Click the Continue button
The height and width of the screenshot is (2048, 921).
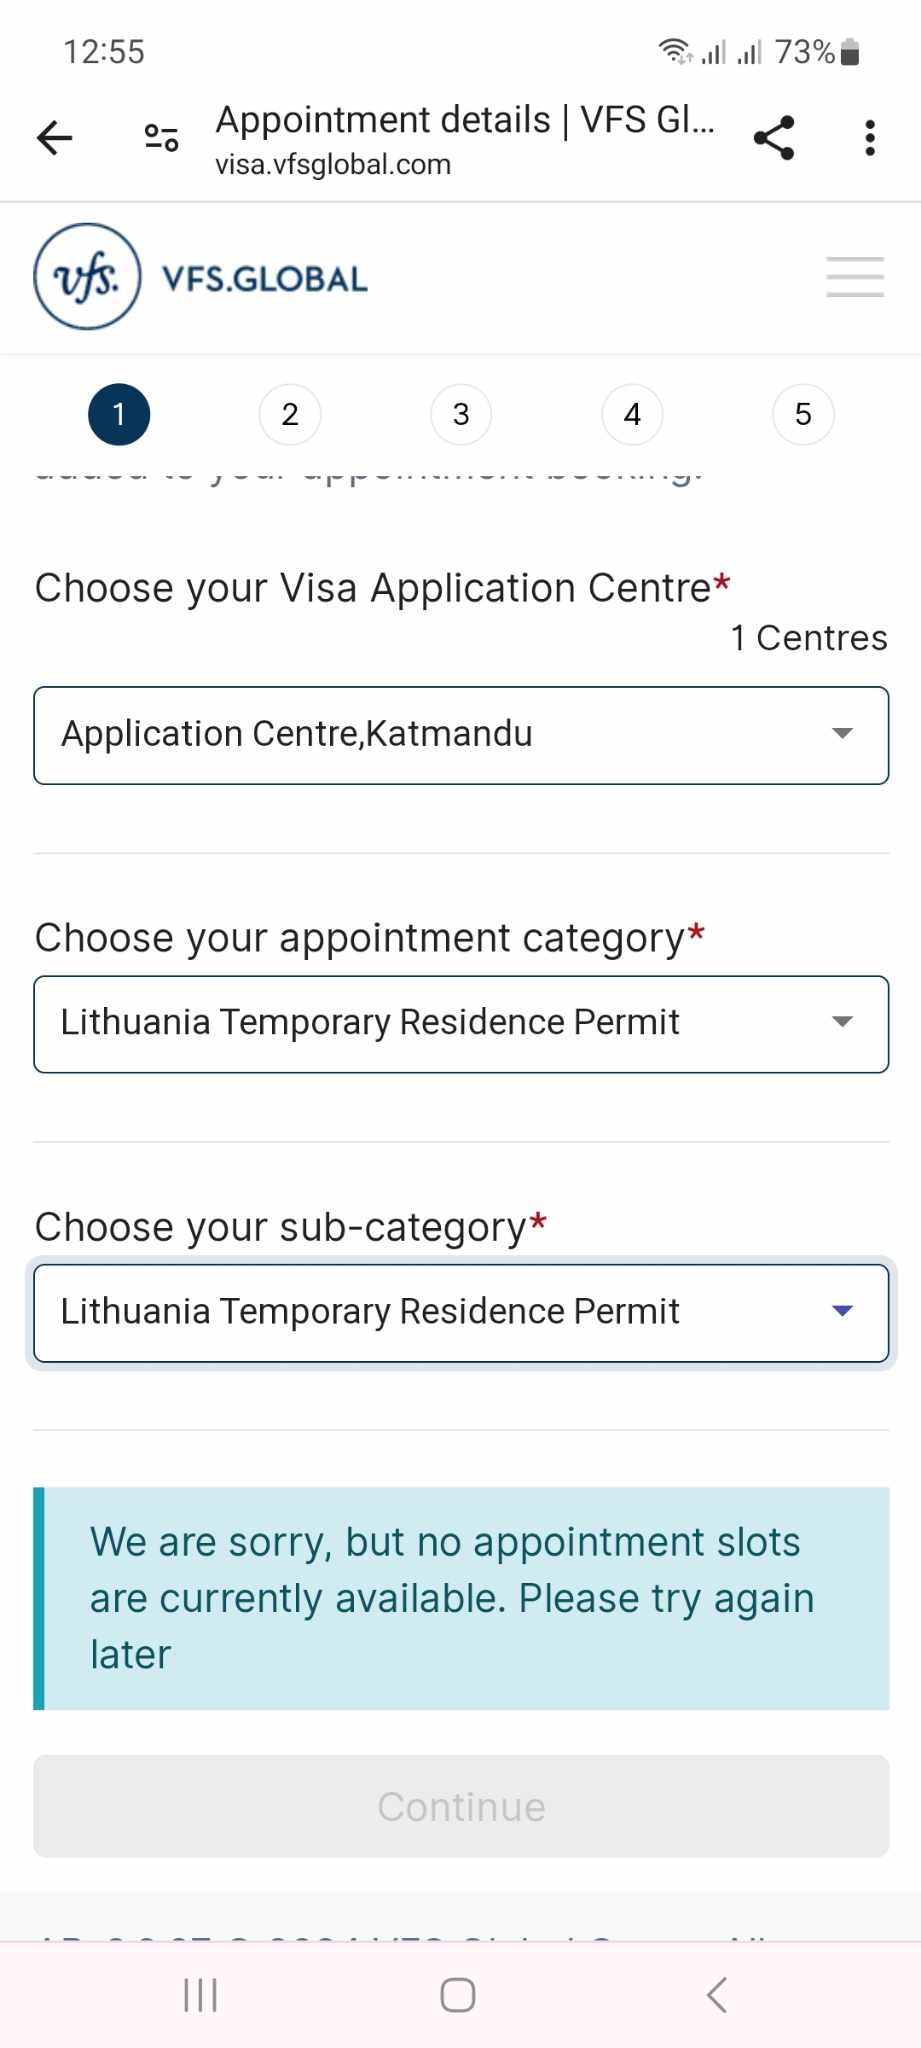[461, 1806]
